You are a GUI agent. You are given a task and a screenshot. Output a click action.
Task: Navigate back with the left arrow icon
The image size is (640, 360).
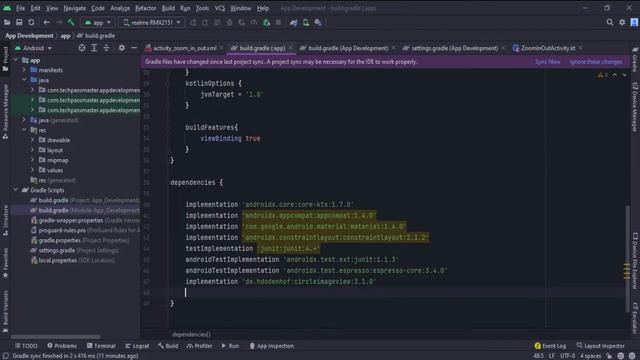click(46, 22)
